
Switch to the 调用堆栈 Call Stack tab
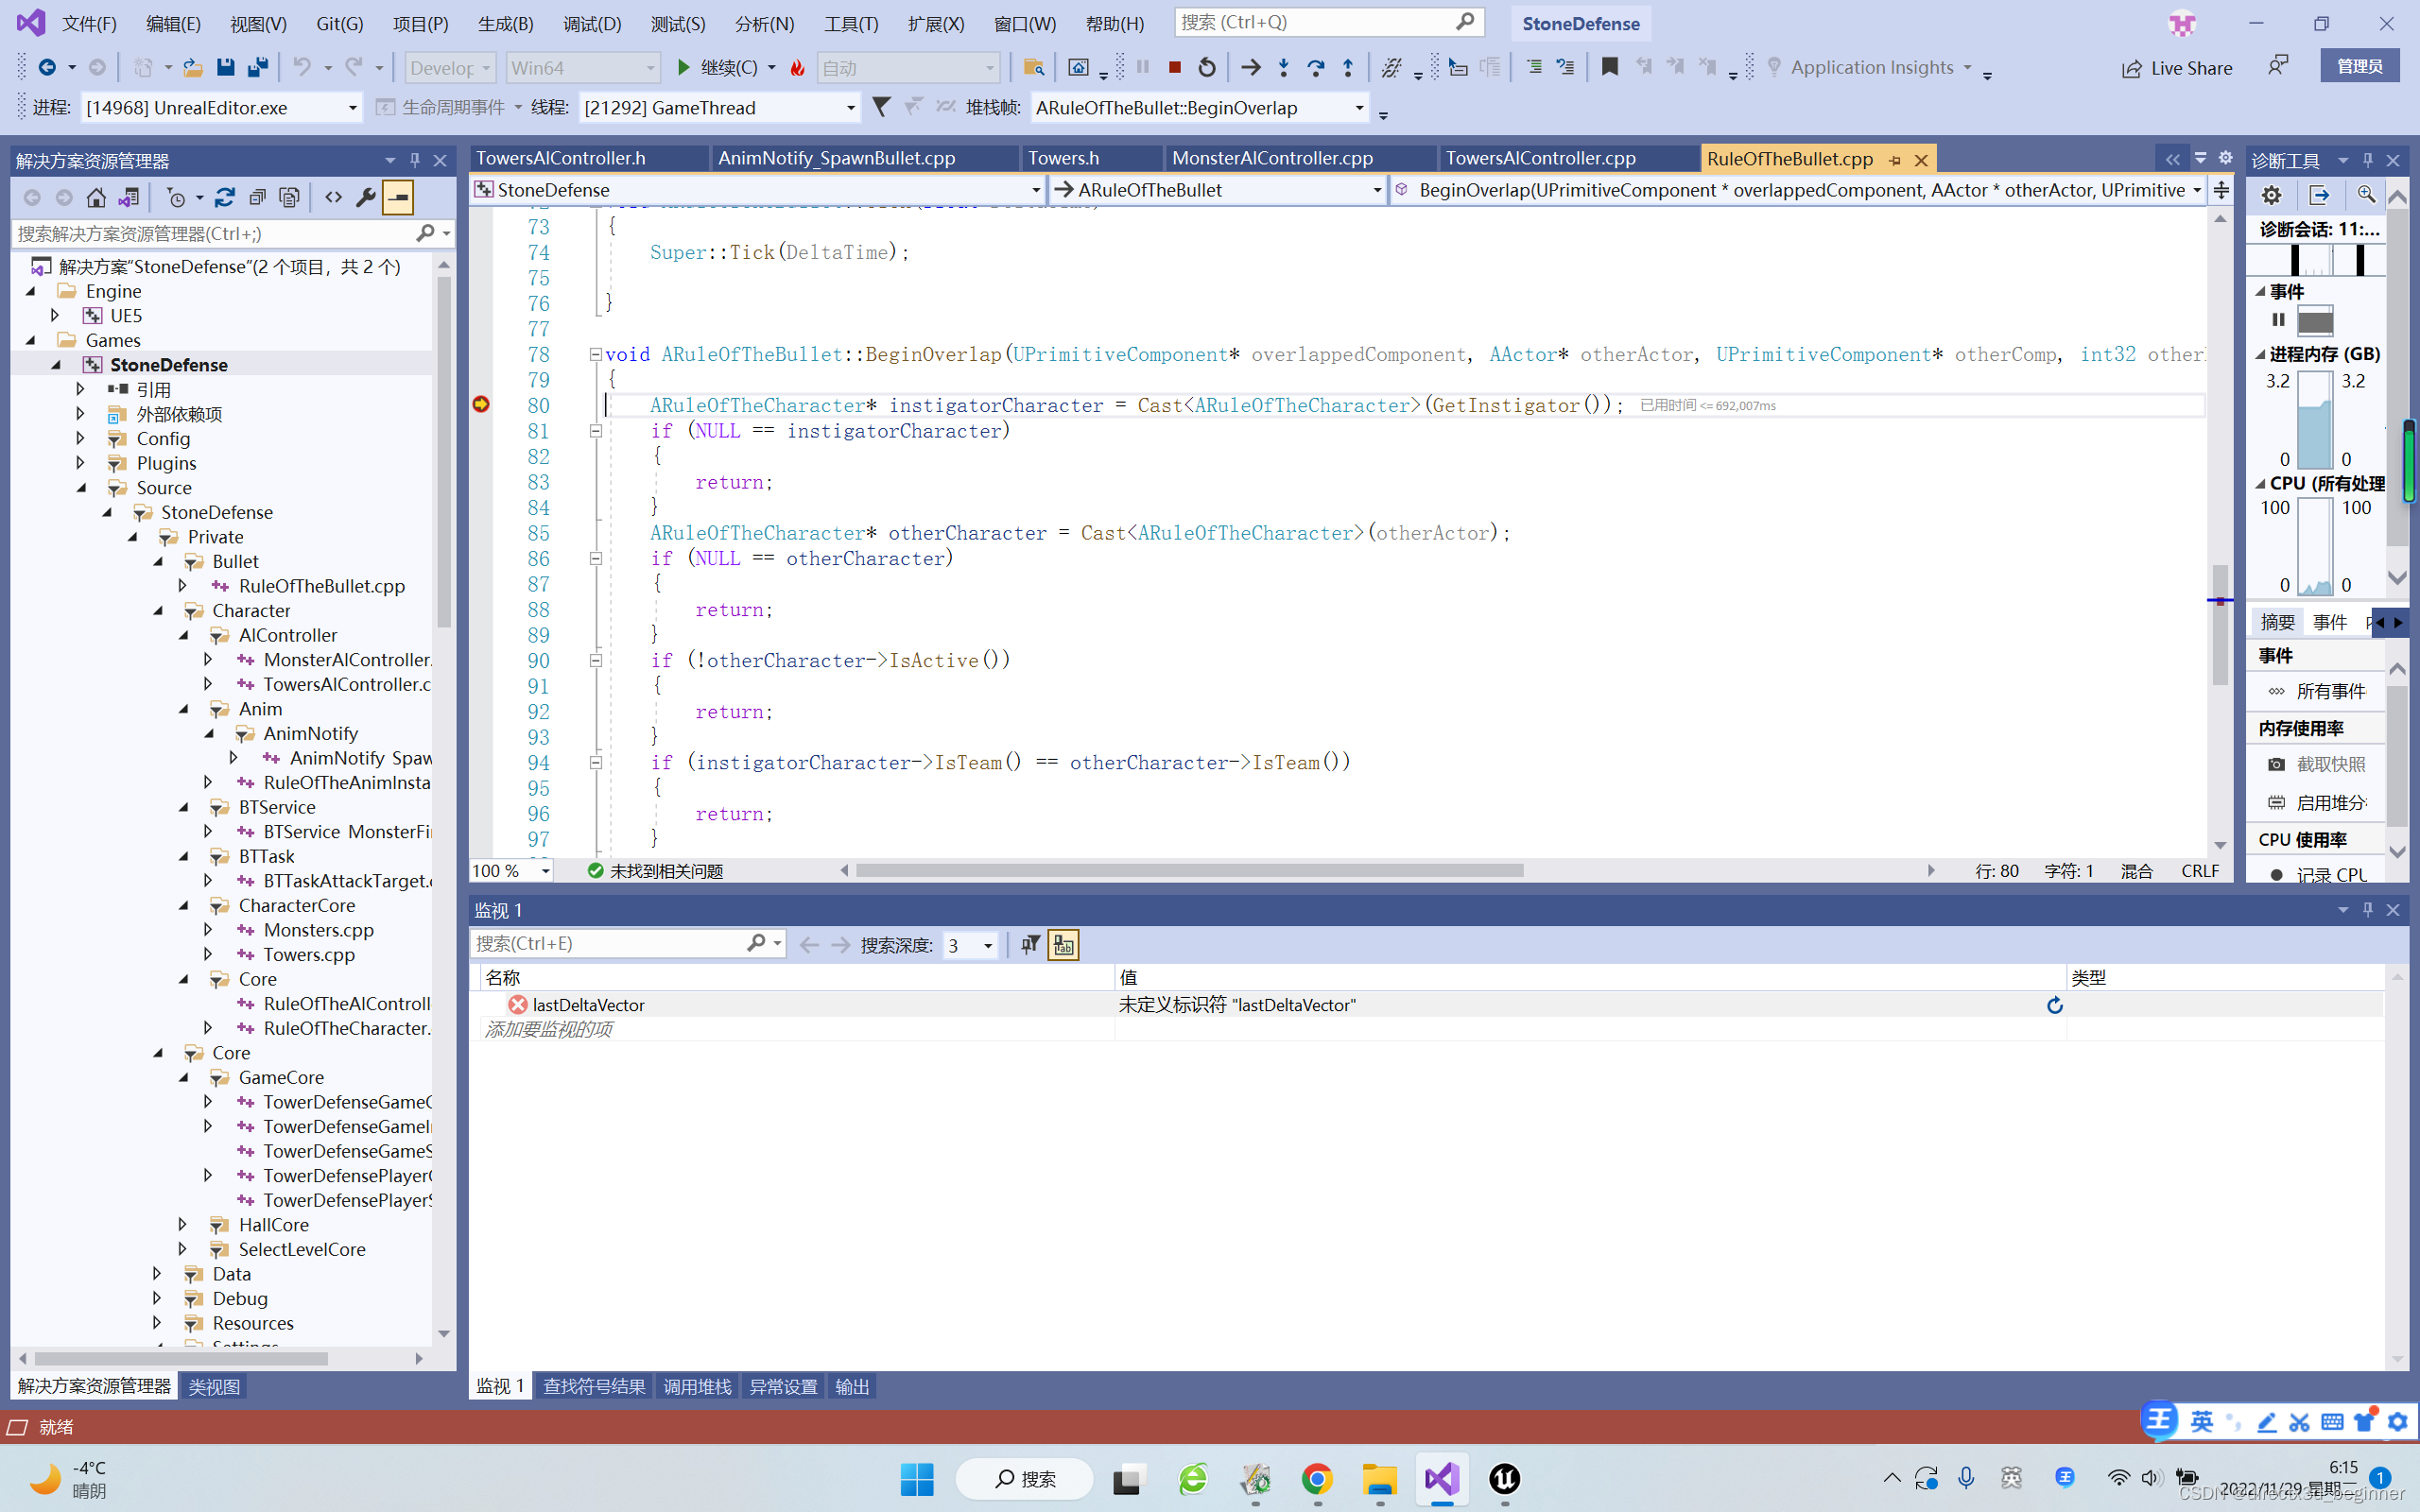click(697, 1387)
